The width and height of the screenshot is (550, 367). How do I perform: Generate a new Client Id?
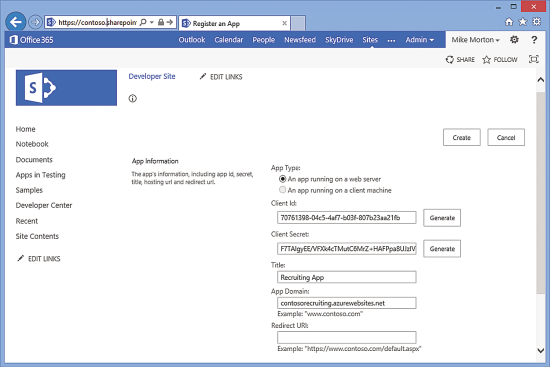click(x=442, y=218)
